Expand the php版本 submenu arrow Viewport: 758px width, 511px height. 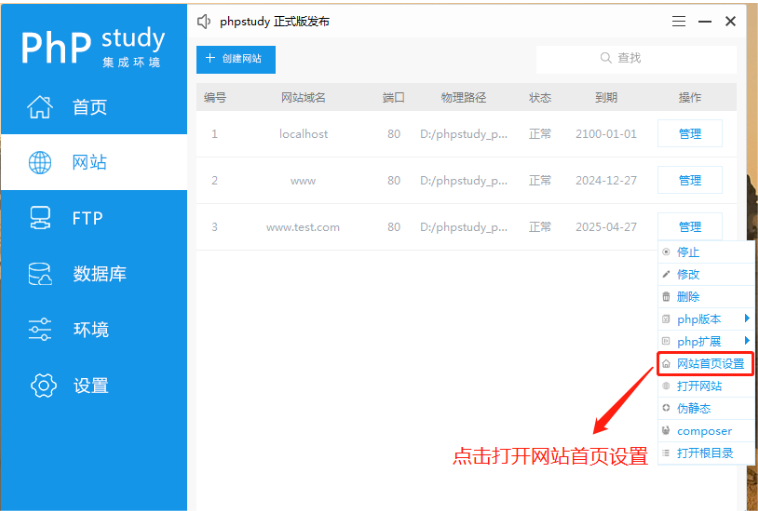[747, 318]
